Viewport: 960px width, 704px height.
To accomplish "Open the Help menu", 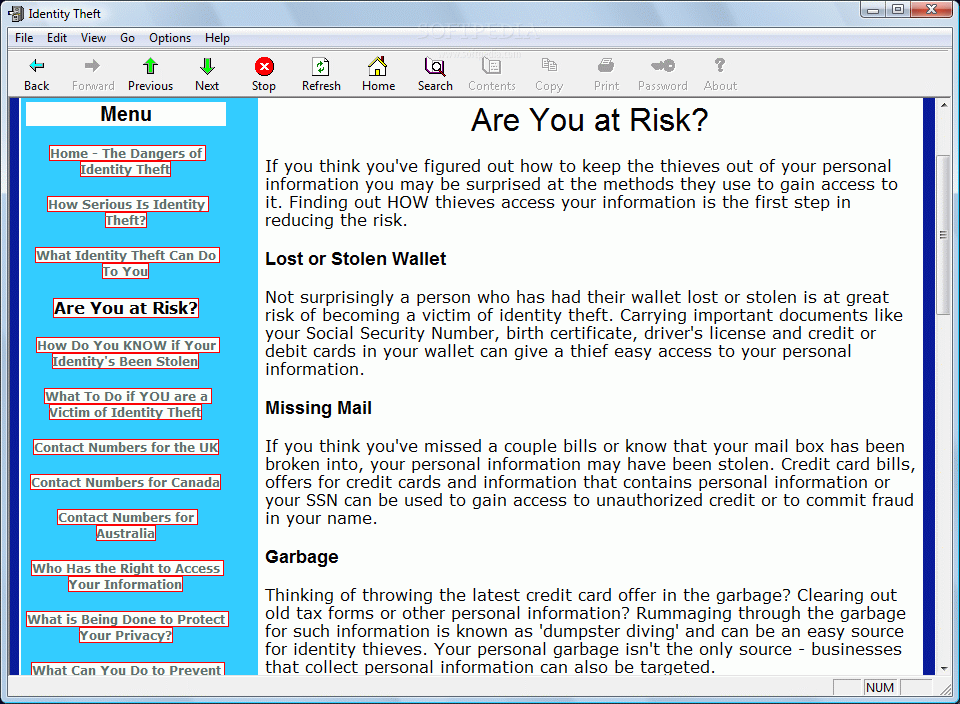I will [x=217, y=38].
